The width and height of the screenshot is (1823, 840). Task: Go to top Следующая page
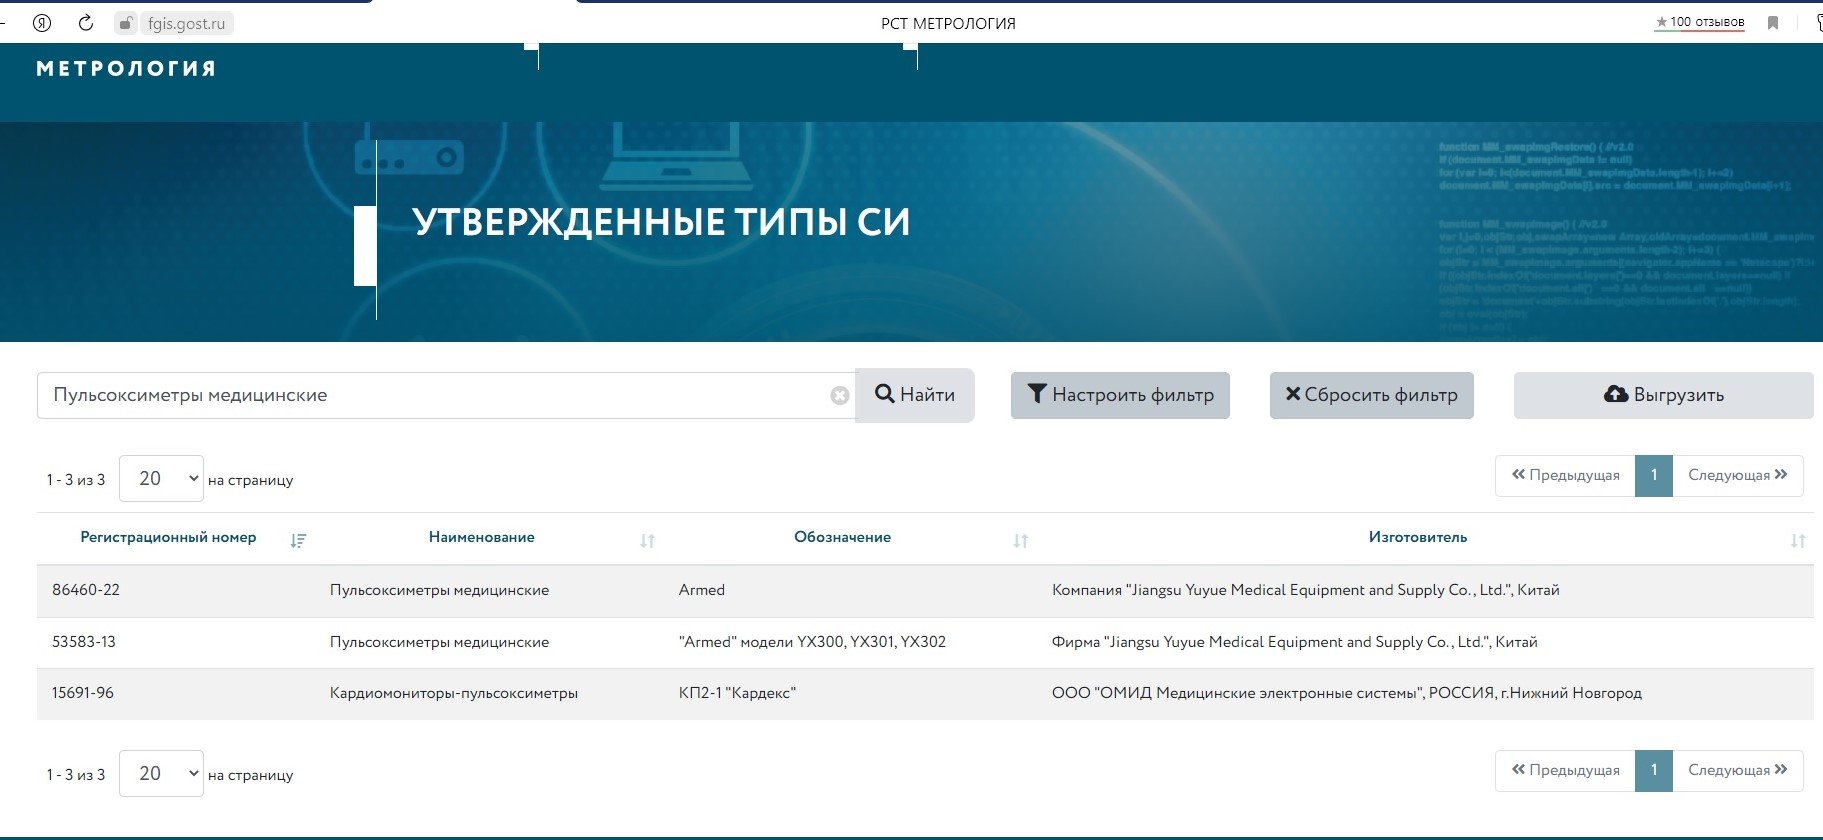[1737, 475]
